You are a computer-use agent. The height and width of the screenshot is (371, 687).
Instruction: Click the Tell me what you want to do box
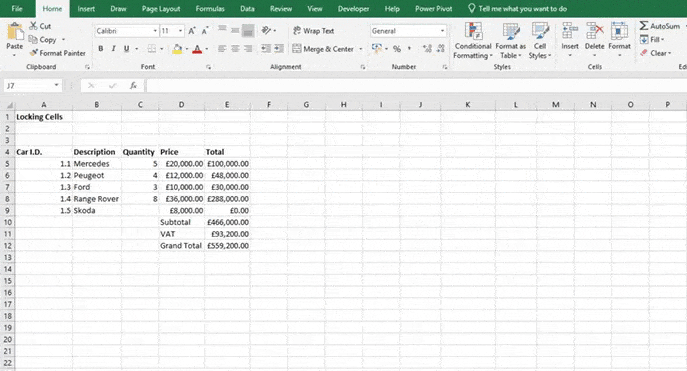(517, 9)
